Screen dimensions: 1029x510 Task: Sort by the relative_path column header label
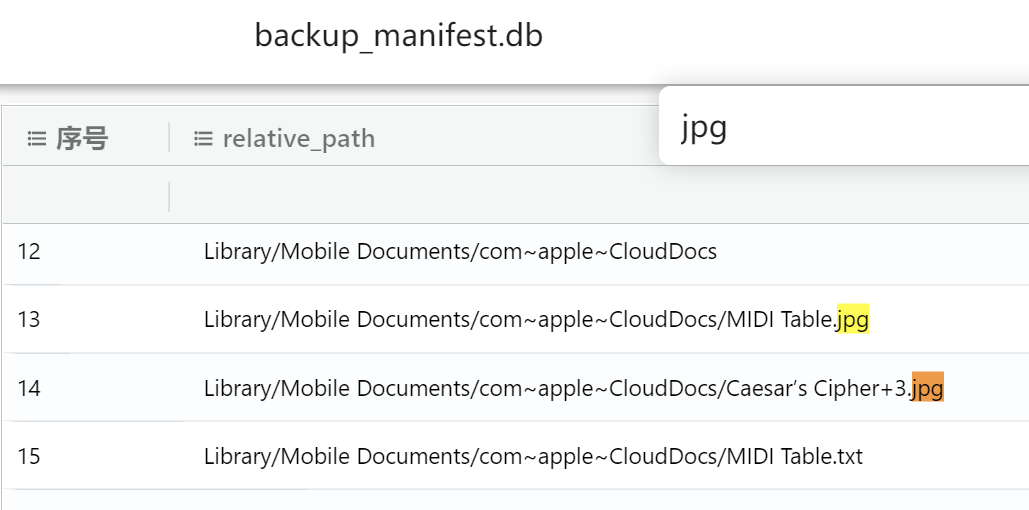(x=298, y=139)
